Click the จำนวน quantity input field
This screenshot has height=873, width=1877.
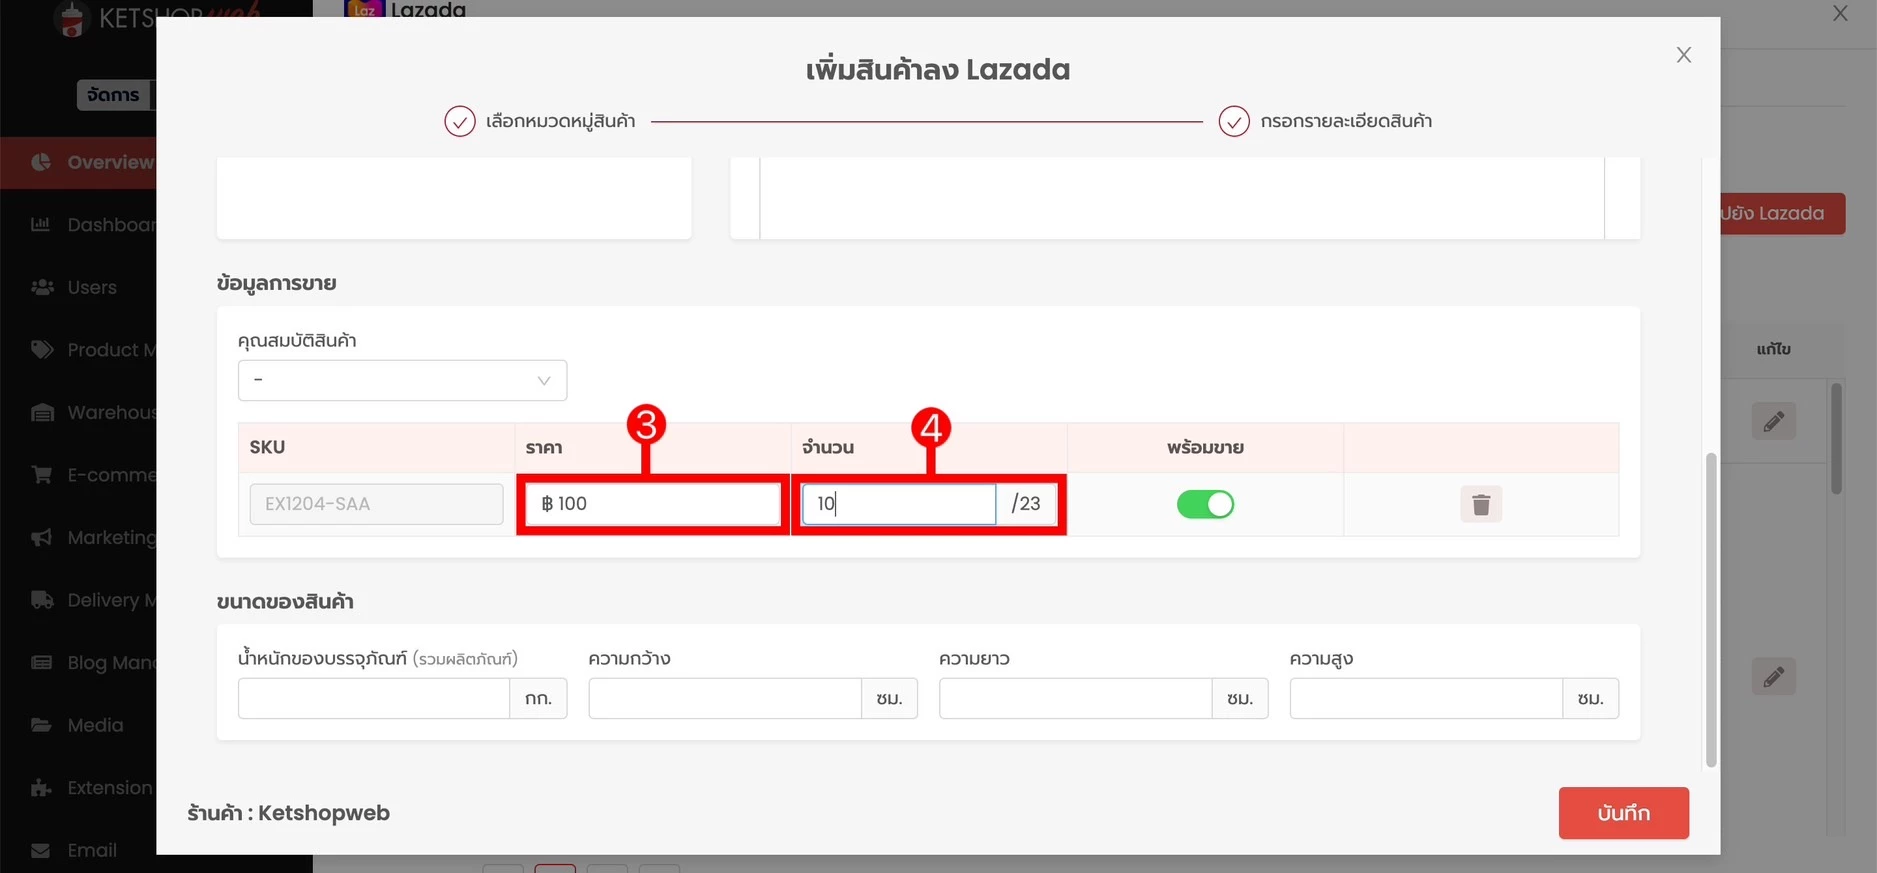tap(898, 504)
